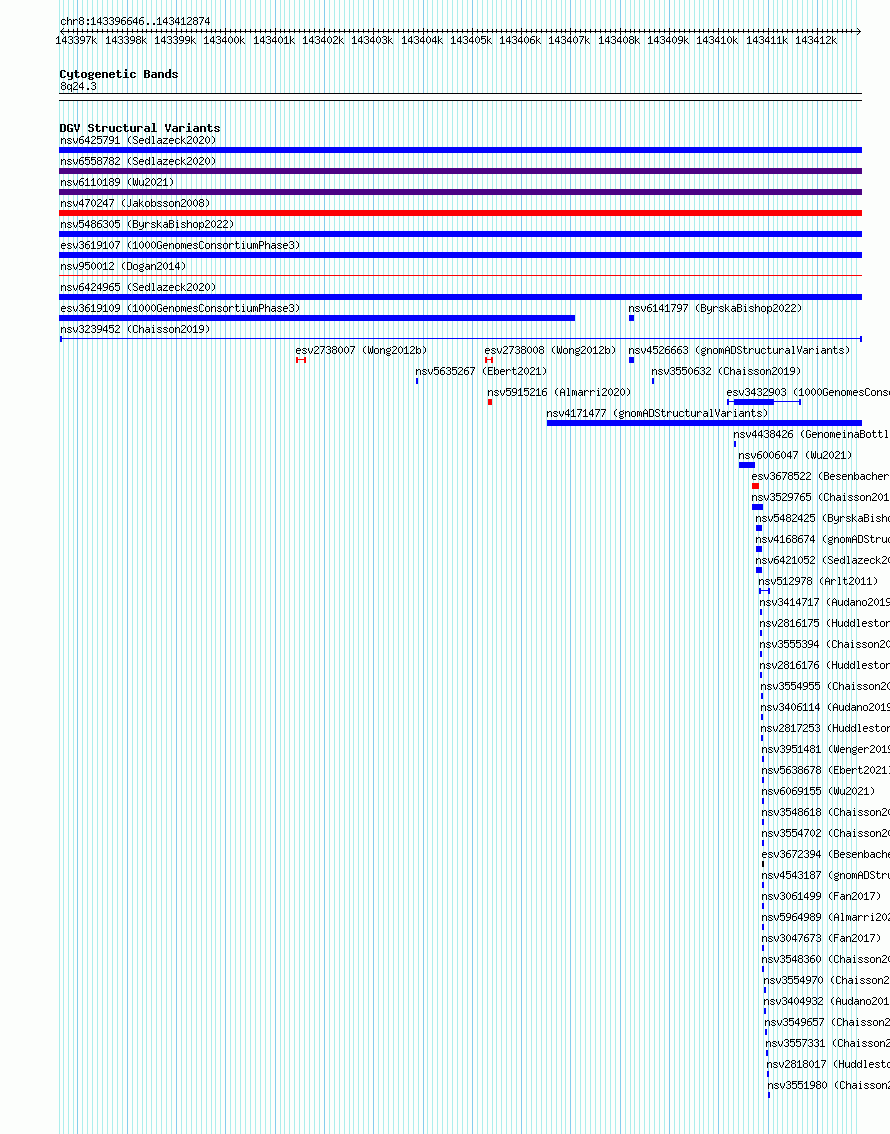Click label esv2738008 (Wong2012b)
Screen dimensions: 890x1134
pyautogui.click(x=550, y=350)
